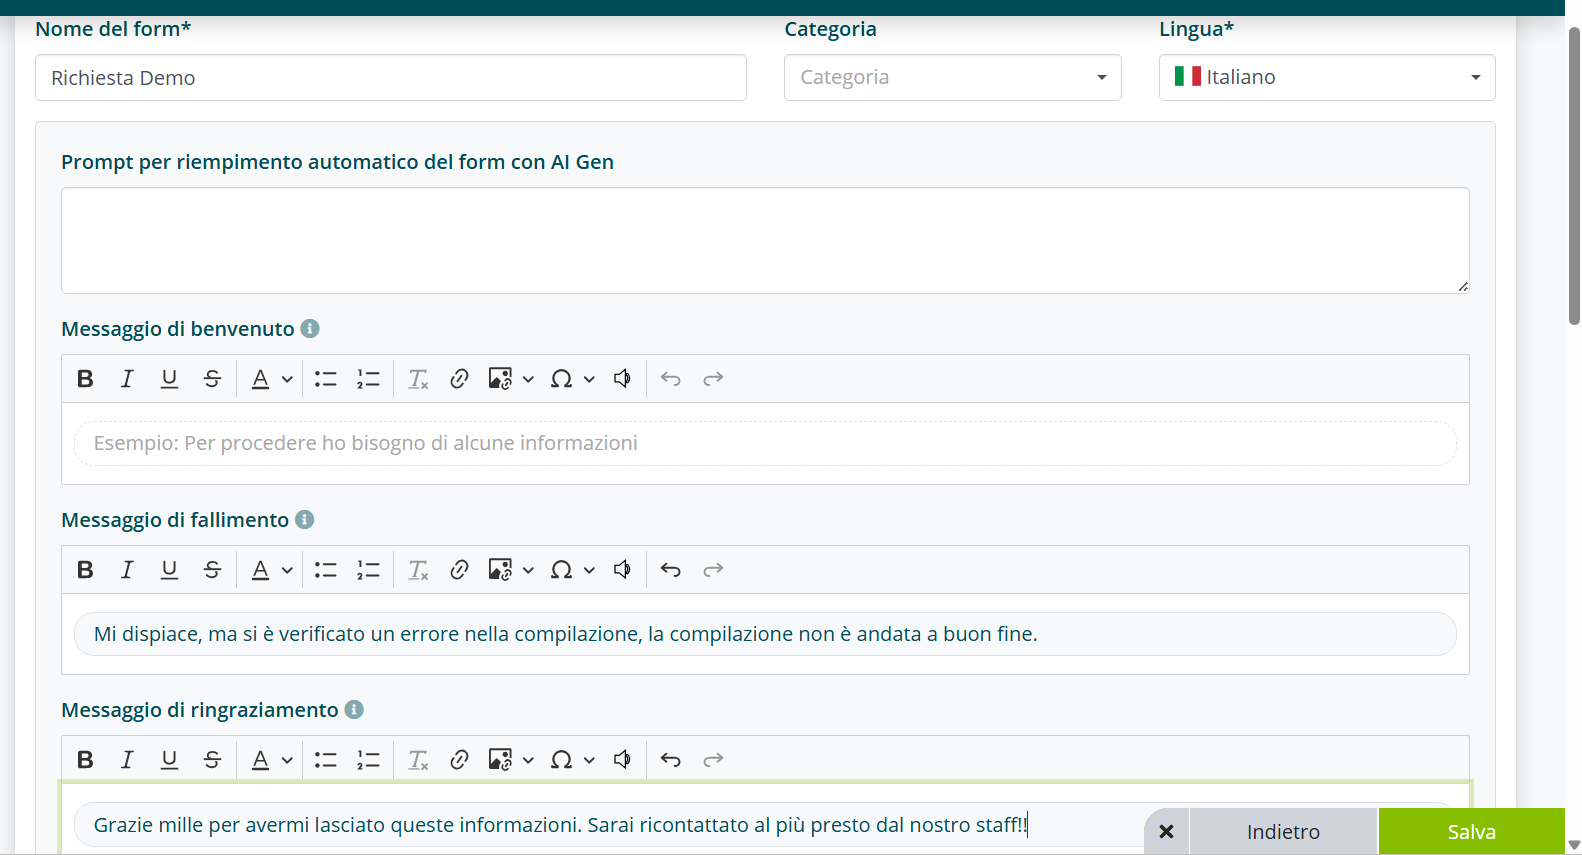This screenshot has width=1582, height=855.
Task: Insert link in Messaggio di benvenuto editor
Action: (x=459, y=379)
